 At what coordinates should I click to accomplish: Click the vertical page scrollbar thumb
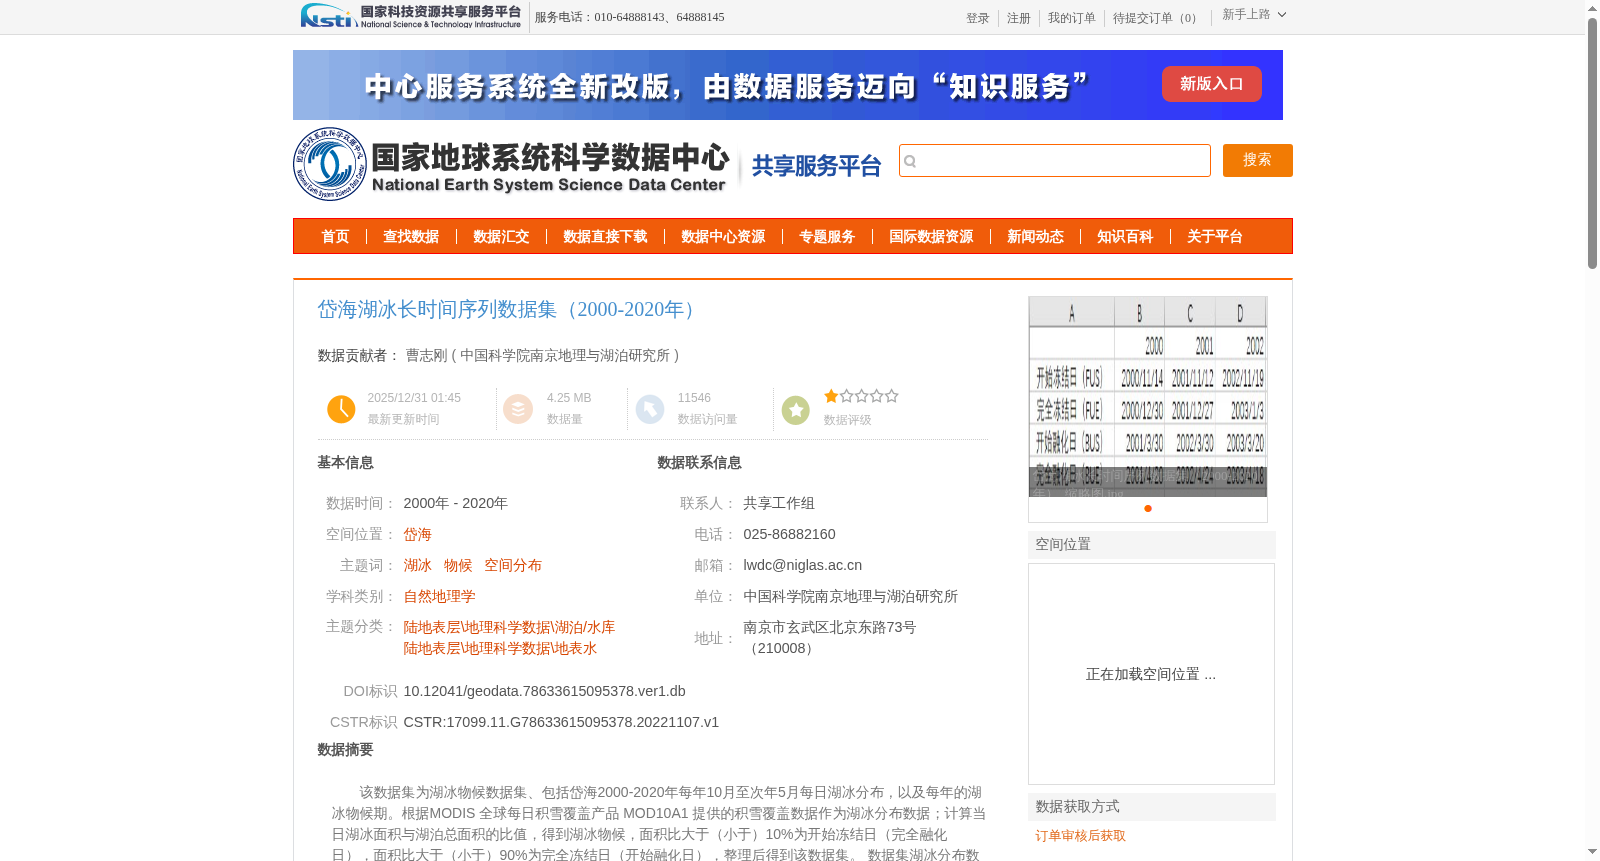1592,143
